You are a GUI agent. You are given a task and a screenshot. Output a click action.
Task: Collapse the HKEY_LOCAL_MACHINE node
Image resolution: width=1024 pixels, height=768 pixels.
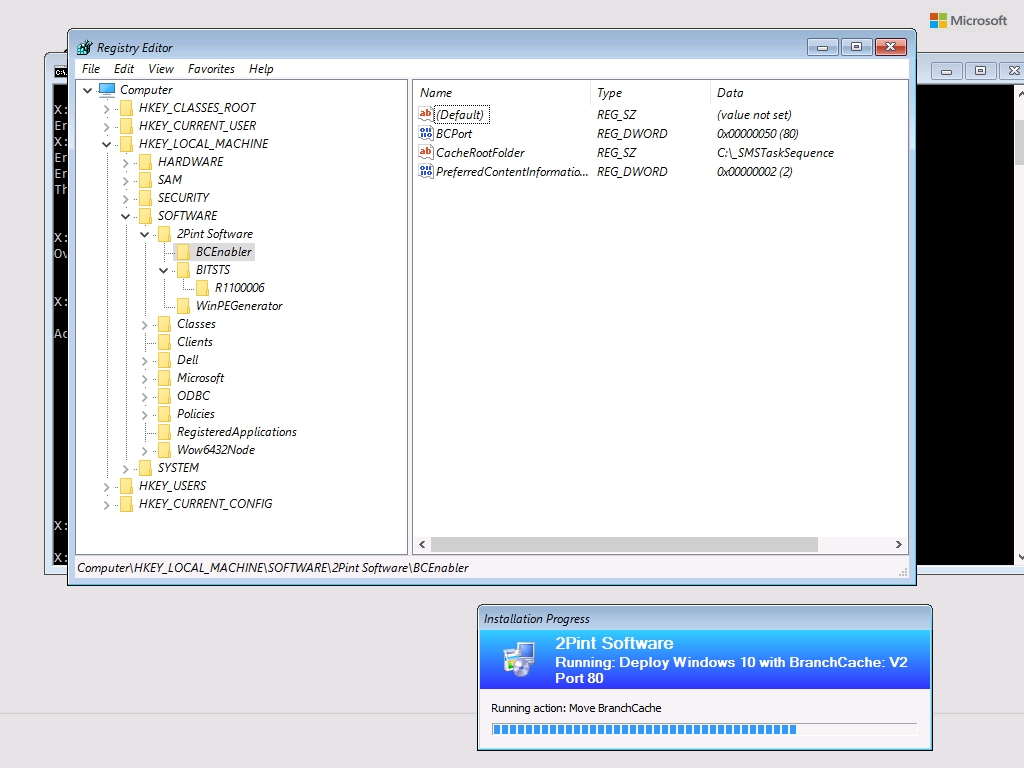tap(107, 144)
